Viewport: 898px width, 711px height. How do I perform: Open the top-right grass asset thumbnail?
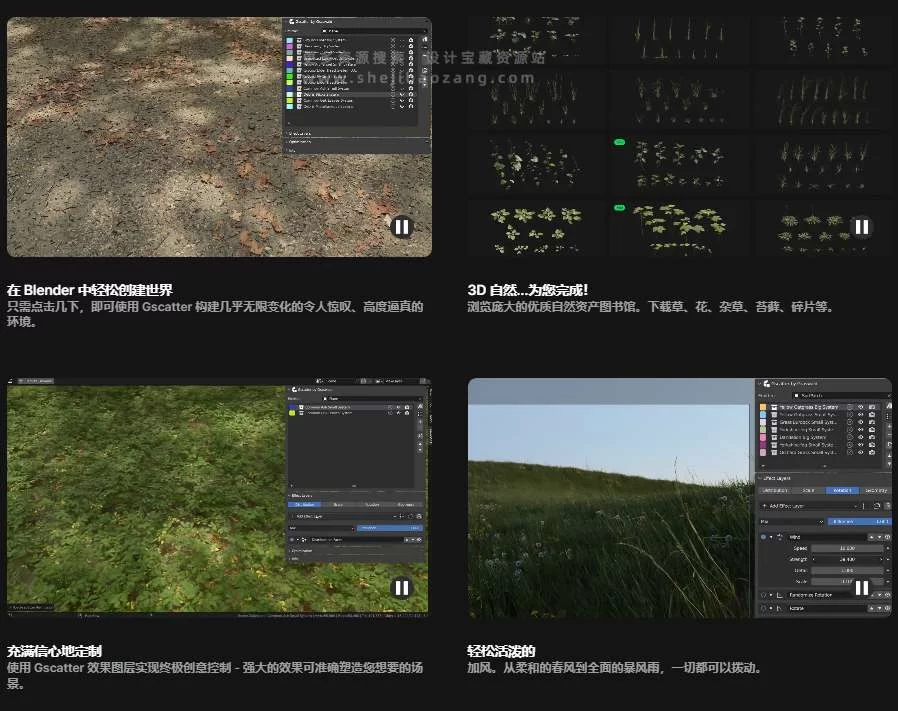pyautogui.click(x=823, y=40)
